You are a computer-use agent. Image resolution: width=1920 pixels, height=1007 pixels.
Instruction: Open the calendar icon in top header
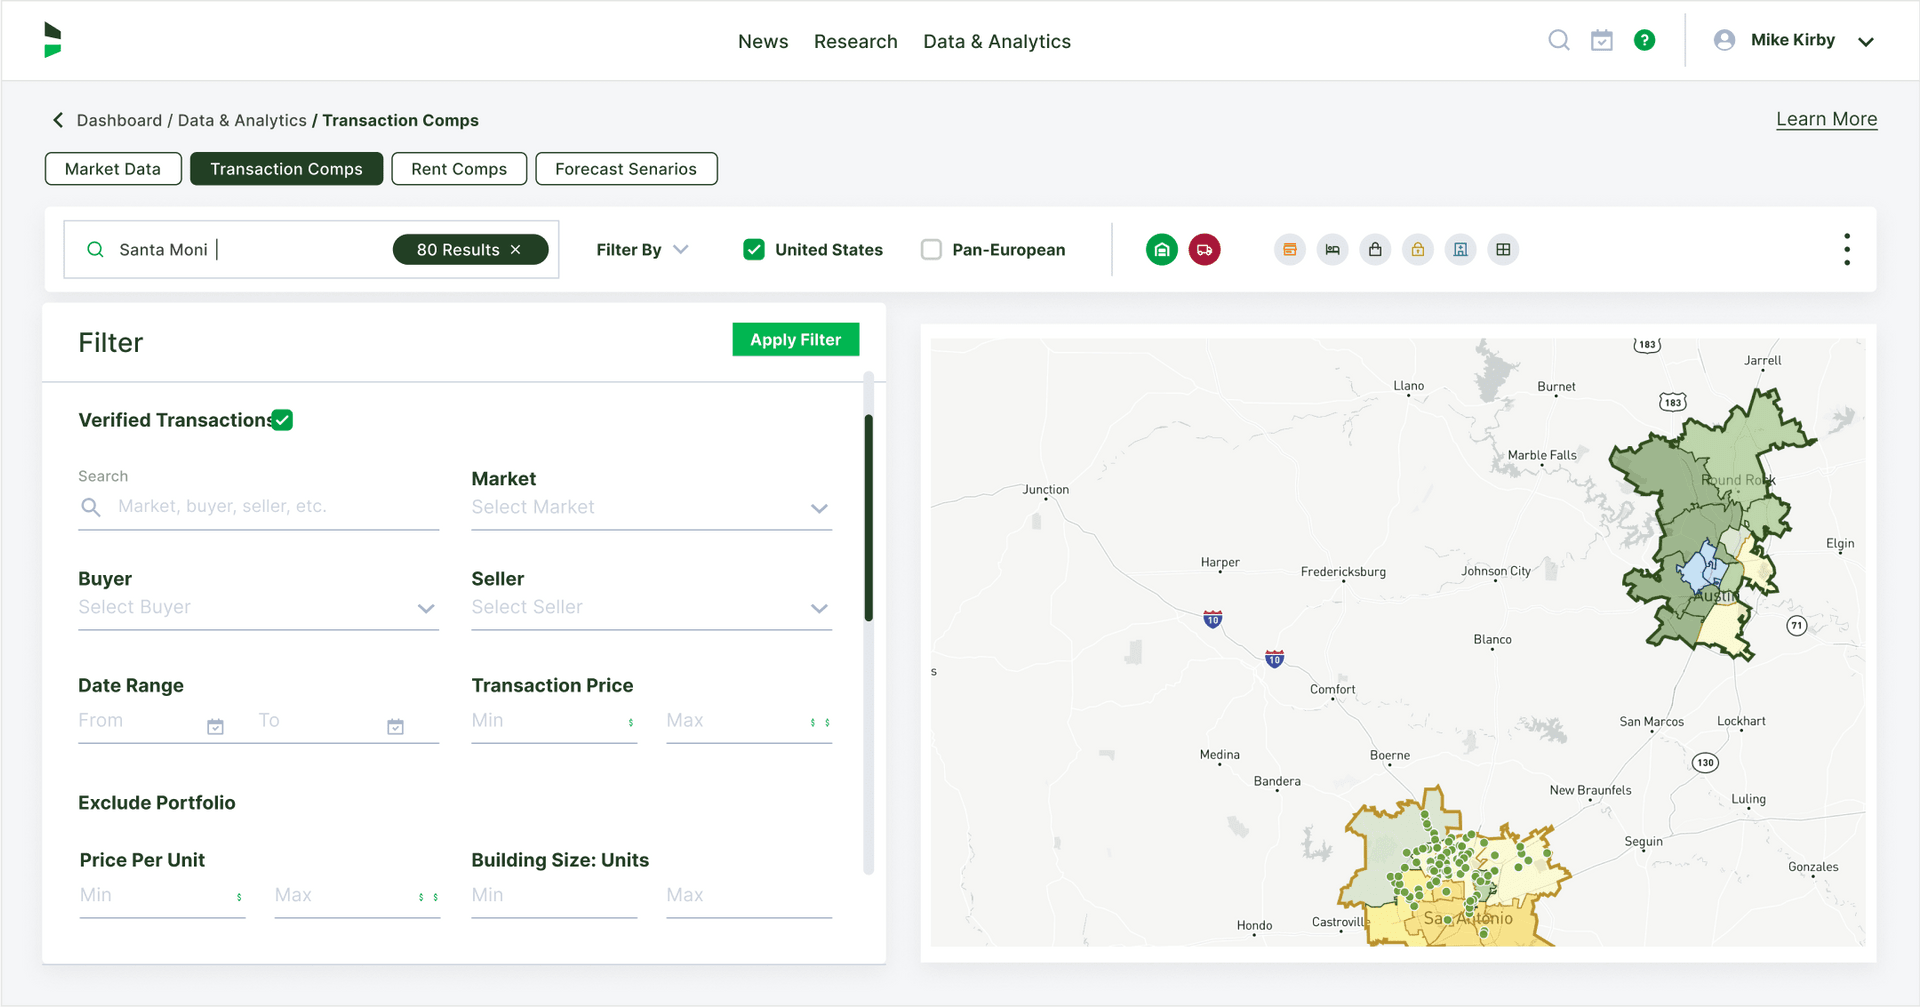(x=1602, y=40)
